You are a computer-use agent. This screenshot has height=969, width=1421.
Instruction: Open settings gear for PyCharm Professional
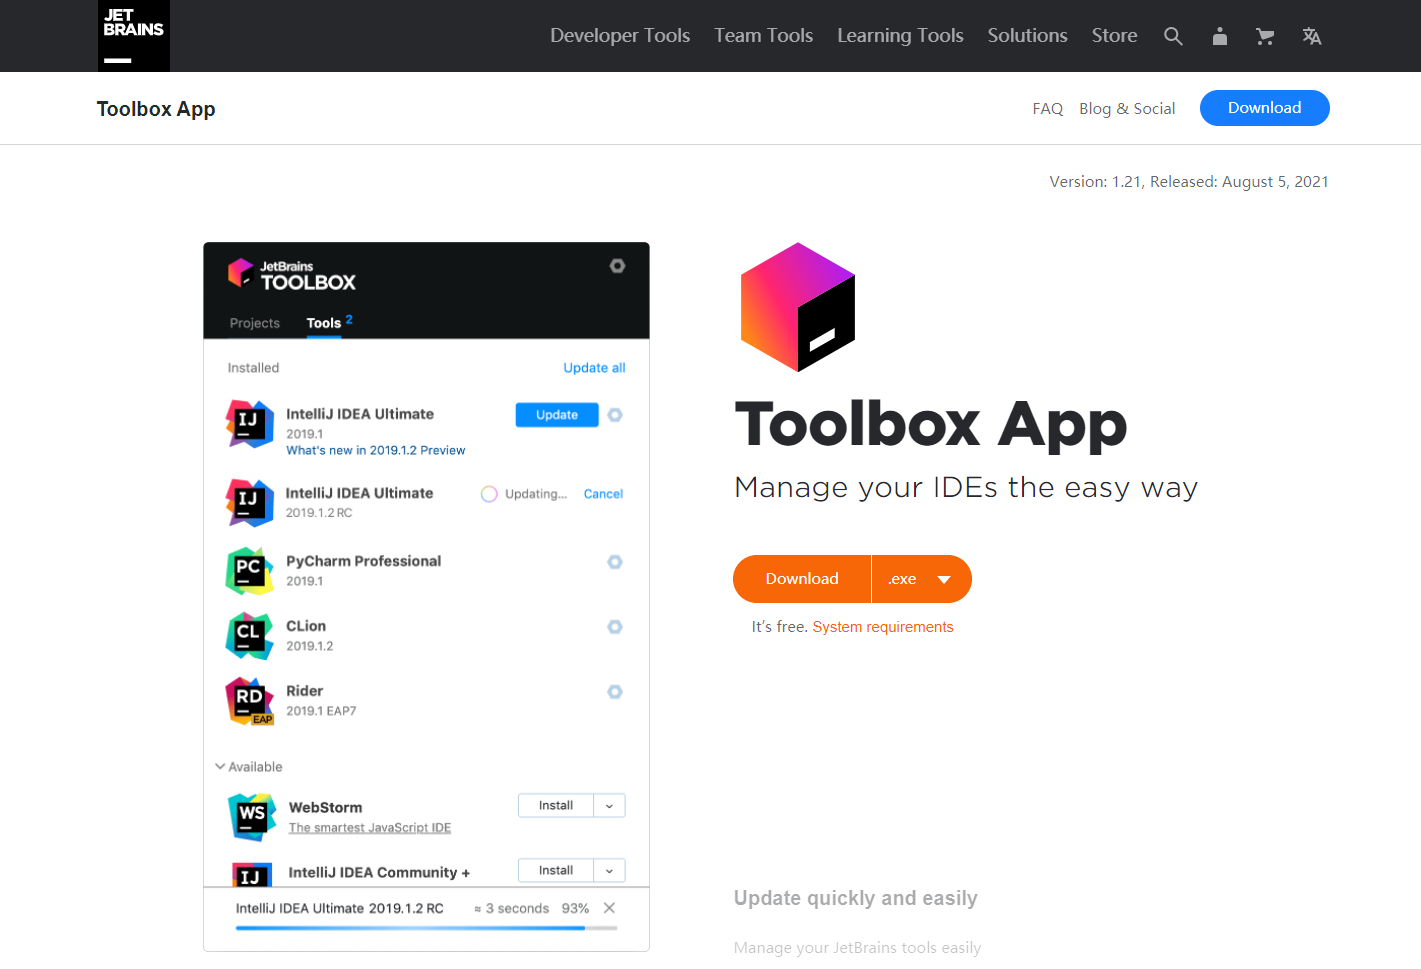click(615, 562)
